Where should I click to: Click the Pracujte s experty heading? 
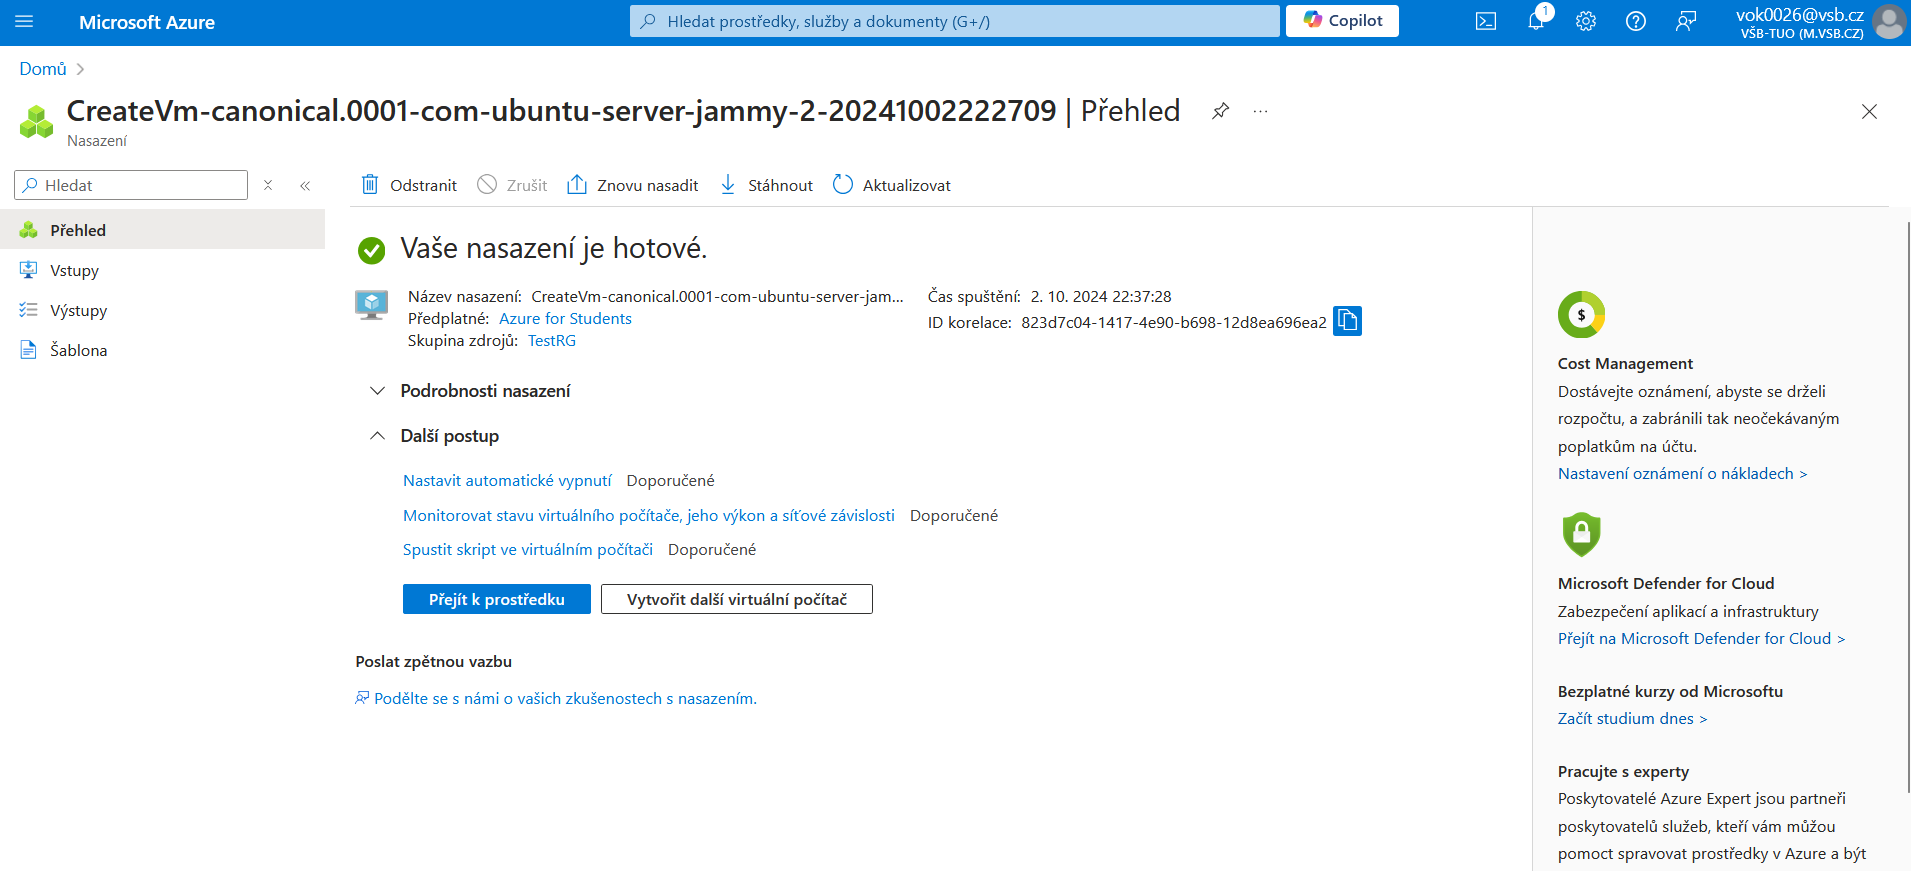pos(1623,772)
